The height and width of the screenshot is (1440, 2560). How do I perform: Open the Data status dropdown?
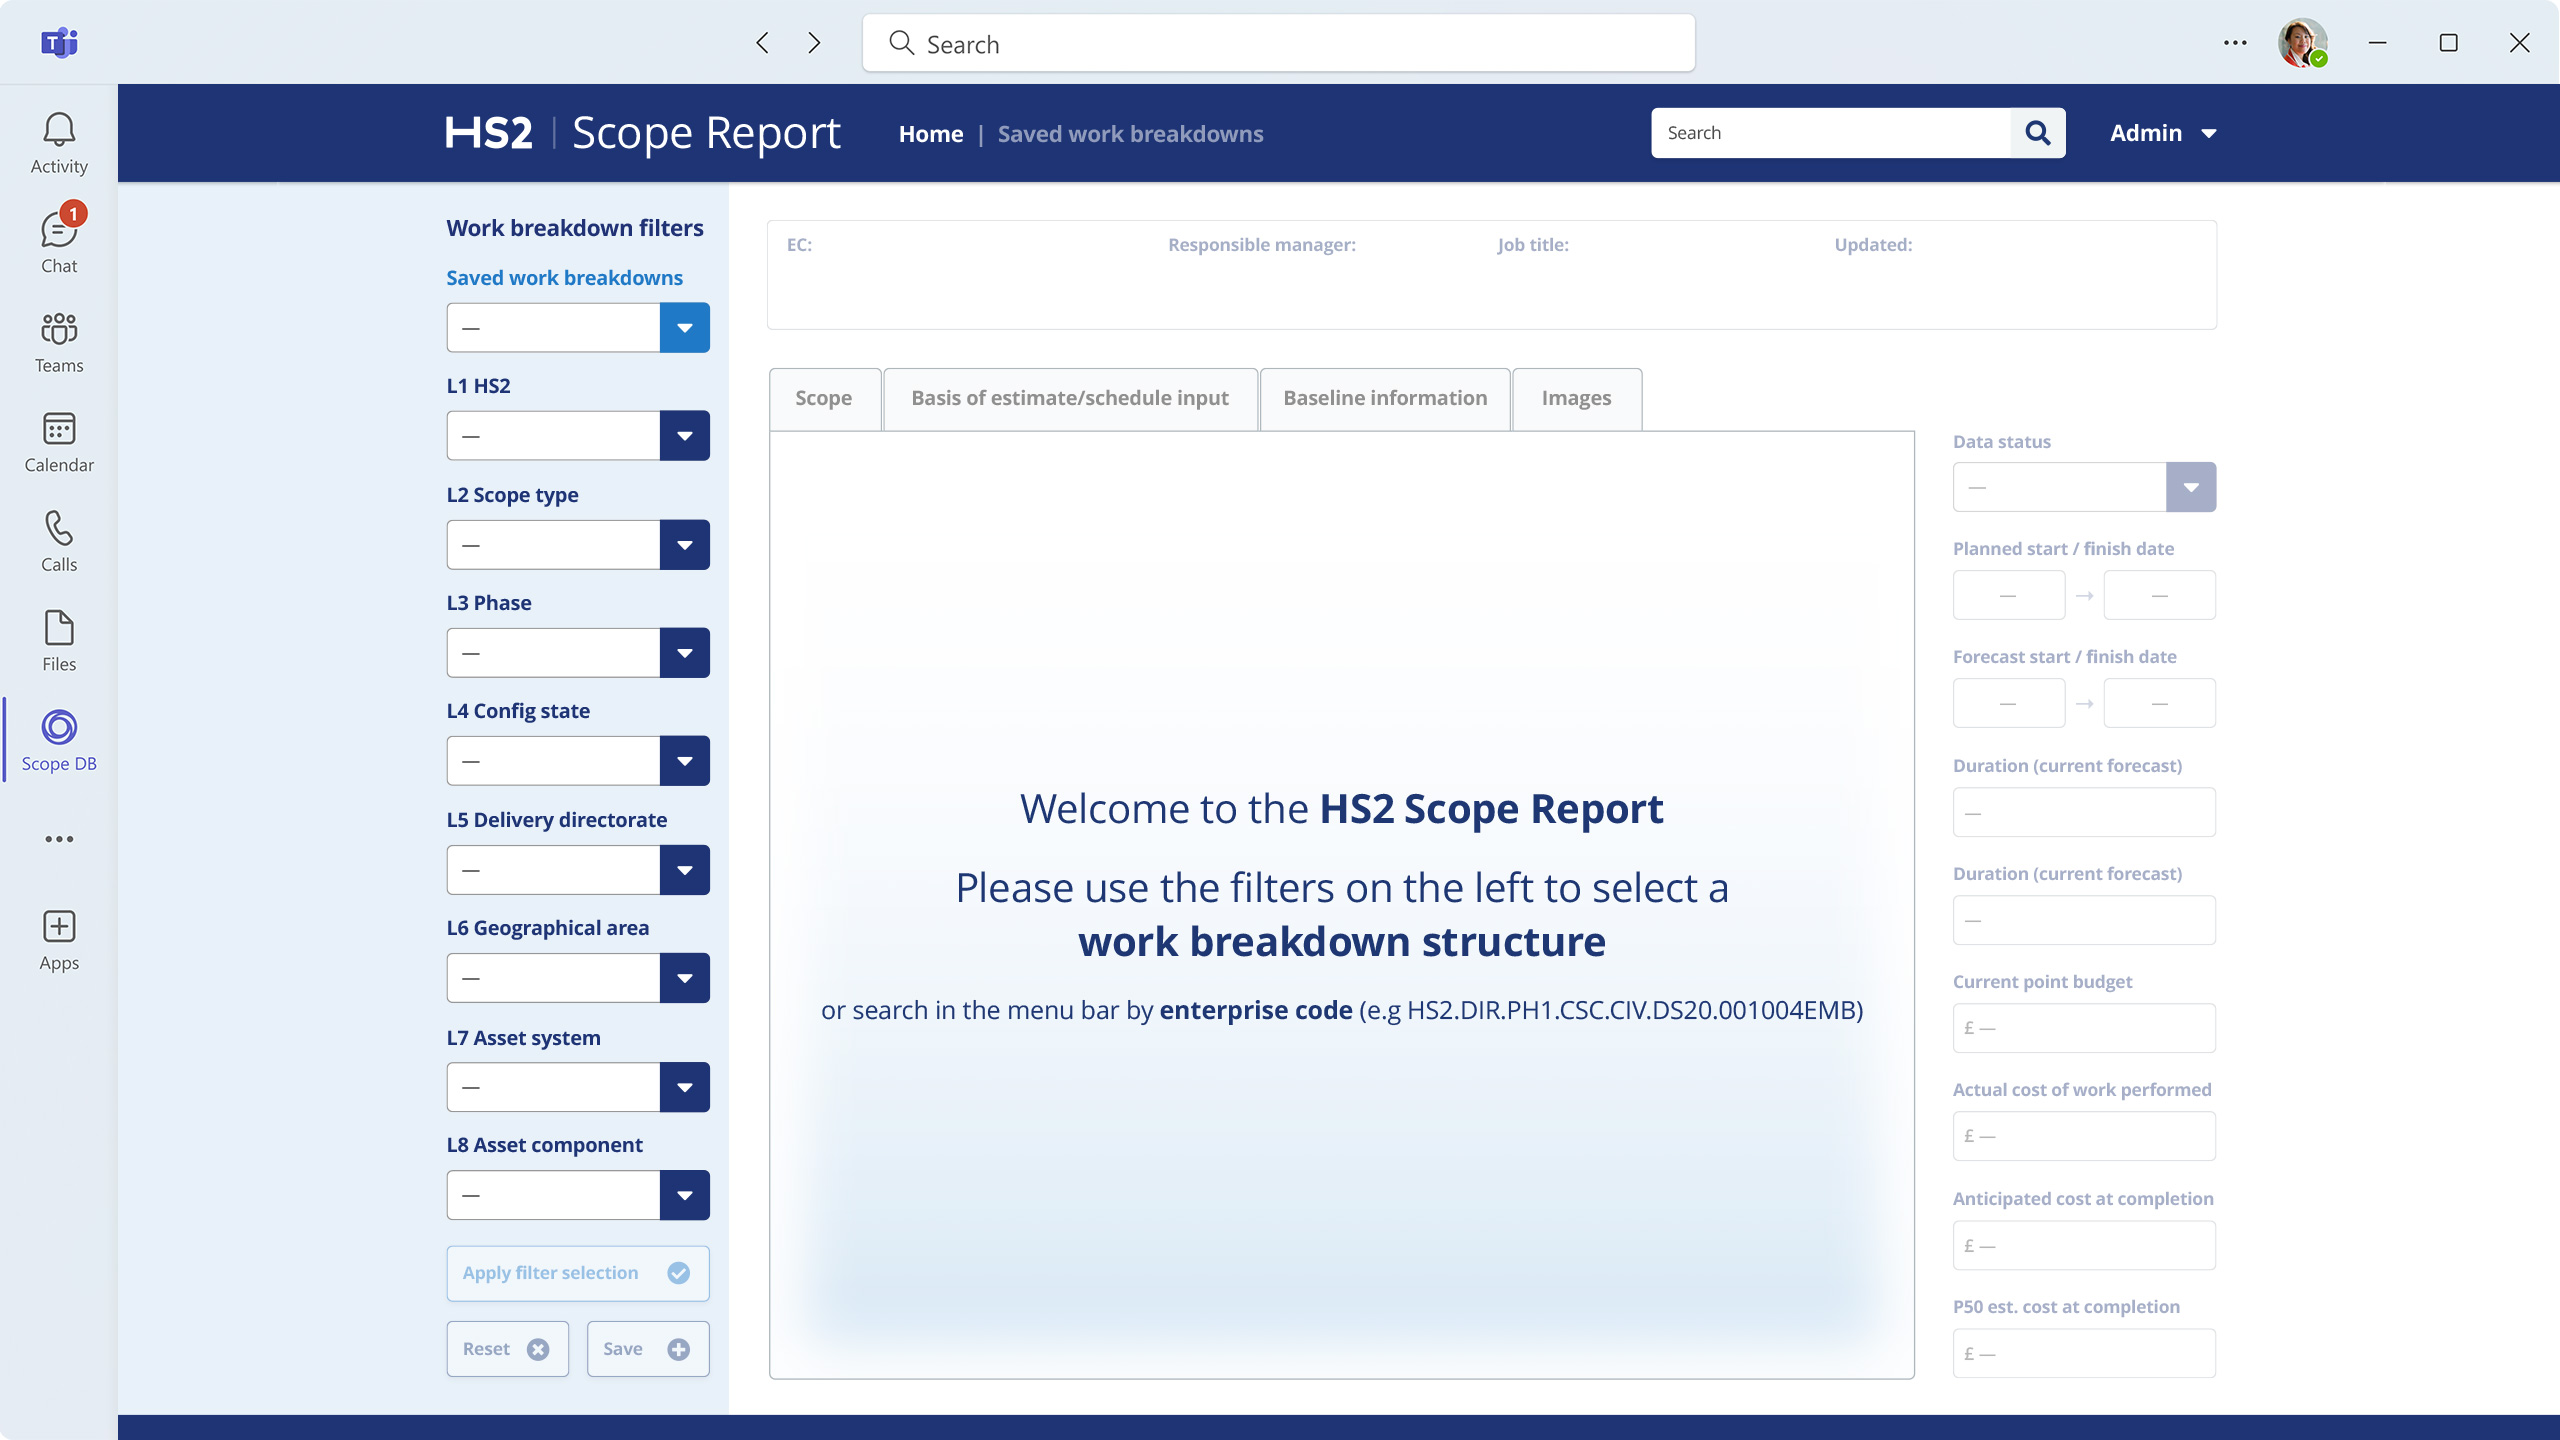(2190, 487)
